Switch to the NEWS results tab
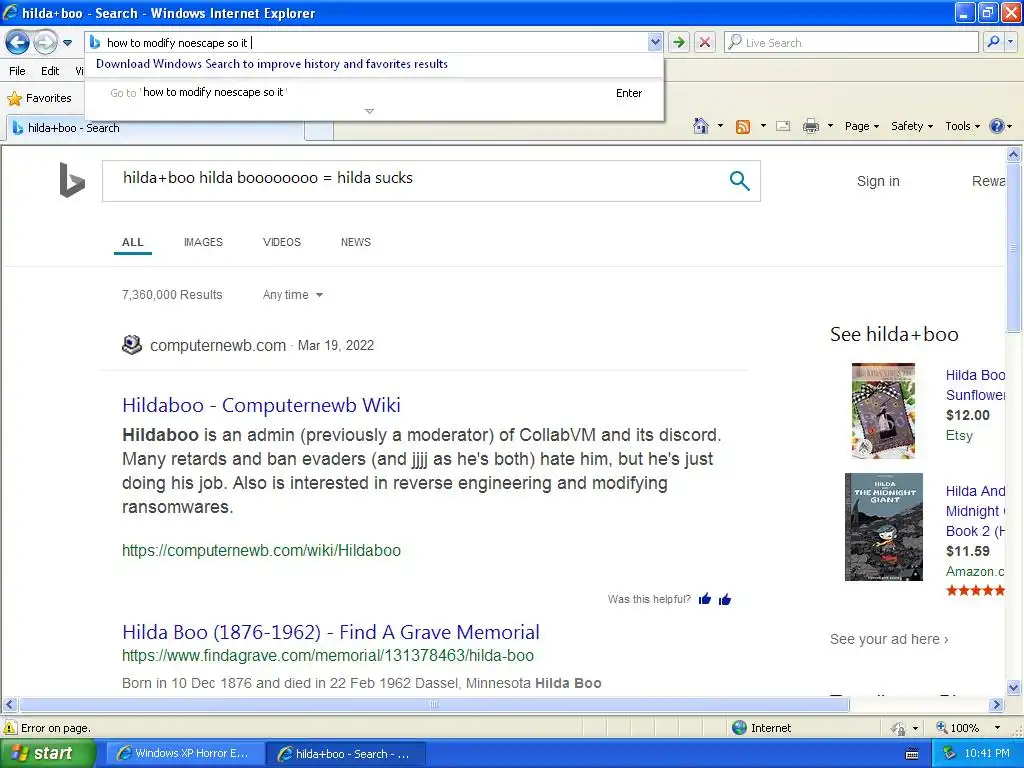The width and height of the screenshot is (1024, 768). pos(355,242)
